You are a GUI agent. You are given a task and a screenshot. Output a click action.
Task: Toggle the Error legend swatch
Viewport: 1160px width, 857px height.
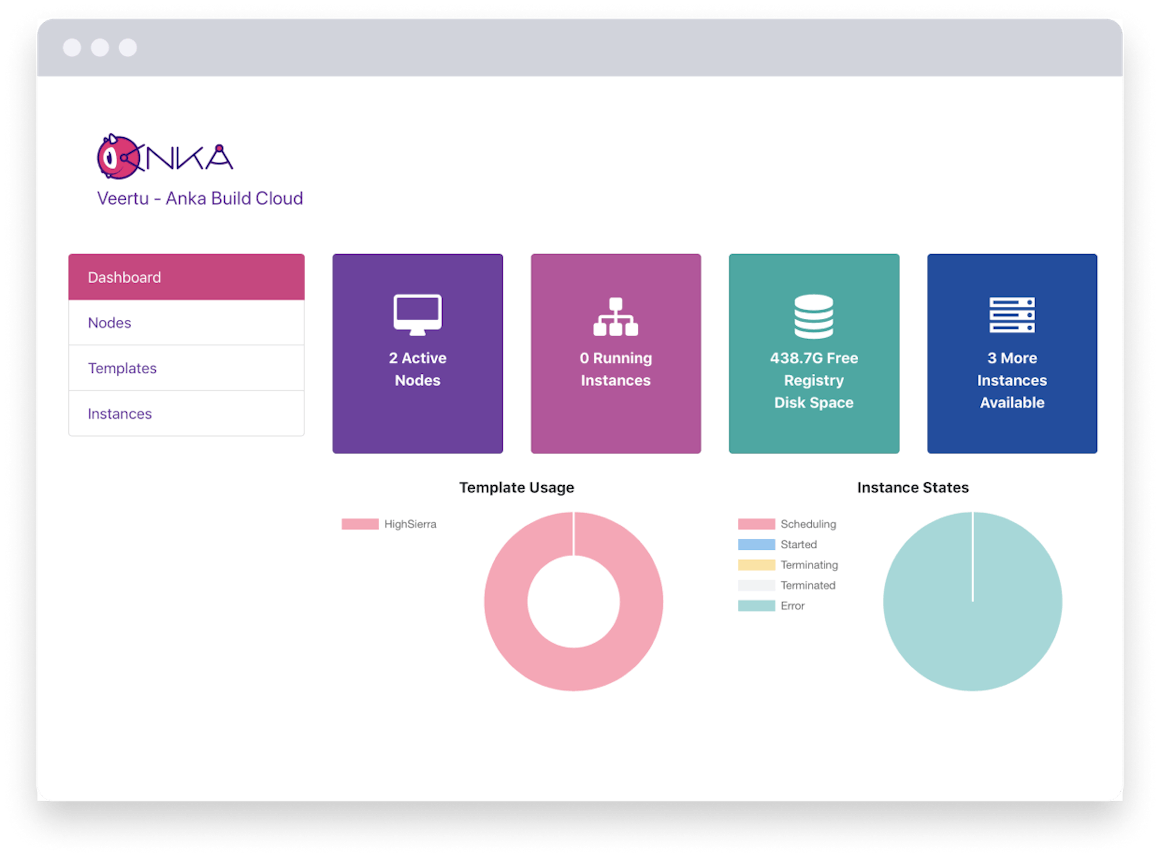coord(756,605)
